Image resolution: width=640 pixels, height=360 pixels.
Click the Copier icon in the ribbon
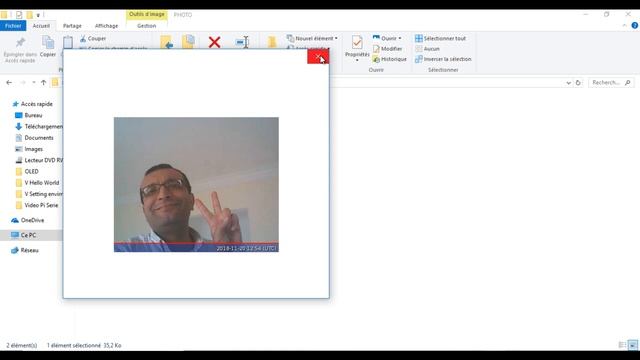pyautogui.click(x=48, y=42)
